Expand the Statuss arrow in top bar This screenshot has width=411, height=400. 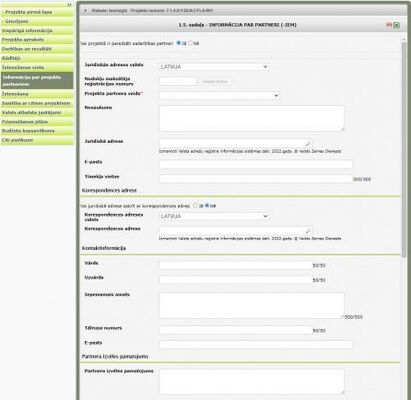click(x=86, y=11)
